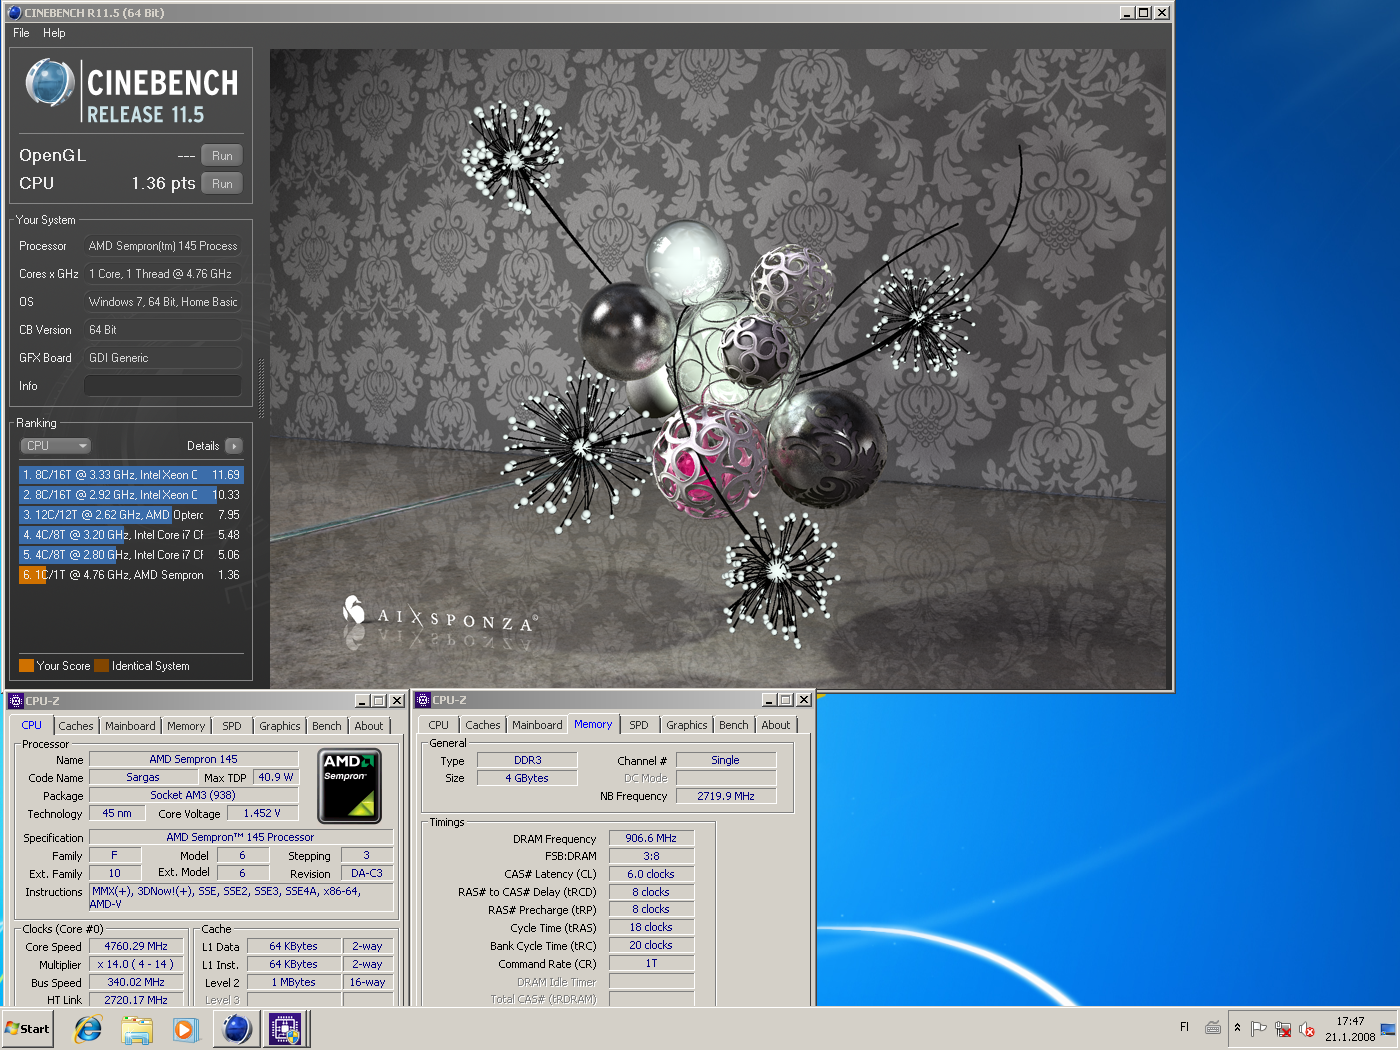The image size is (1400, 1050).
Task: Click the GFX Board value GDI Generic
Action: (x=163, y=358)
